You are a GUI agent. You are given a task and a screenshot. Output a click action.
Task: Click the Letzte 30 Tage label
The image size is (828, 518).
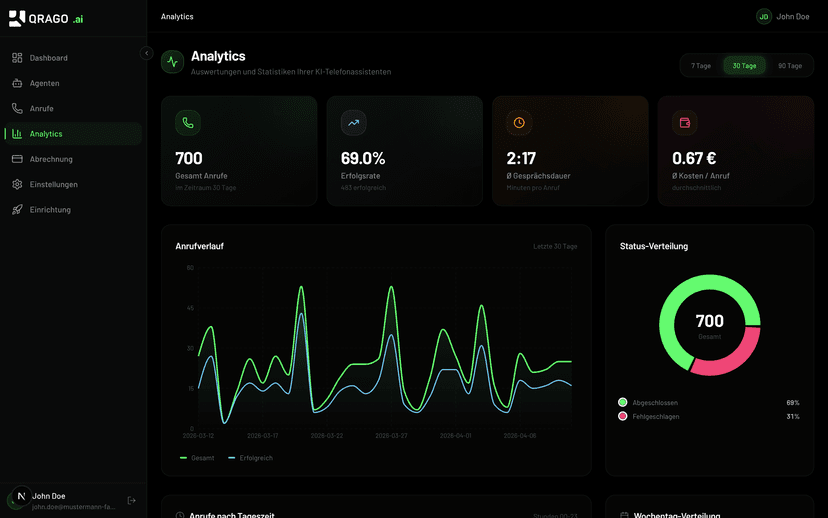click(x=555, y=247)
